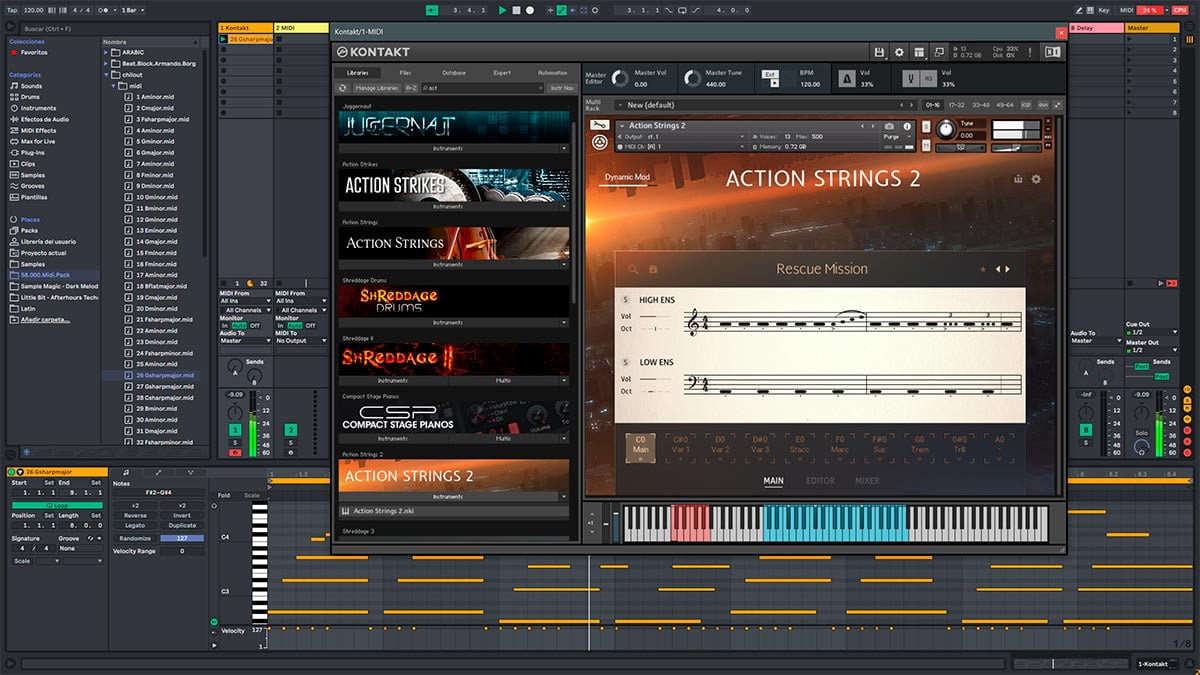Click the tuning fork icon in Kontakt
This screenshot has height=675, width=1200.
tap(912, 78)
